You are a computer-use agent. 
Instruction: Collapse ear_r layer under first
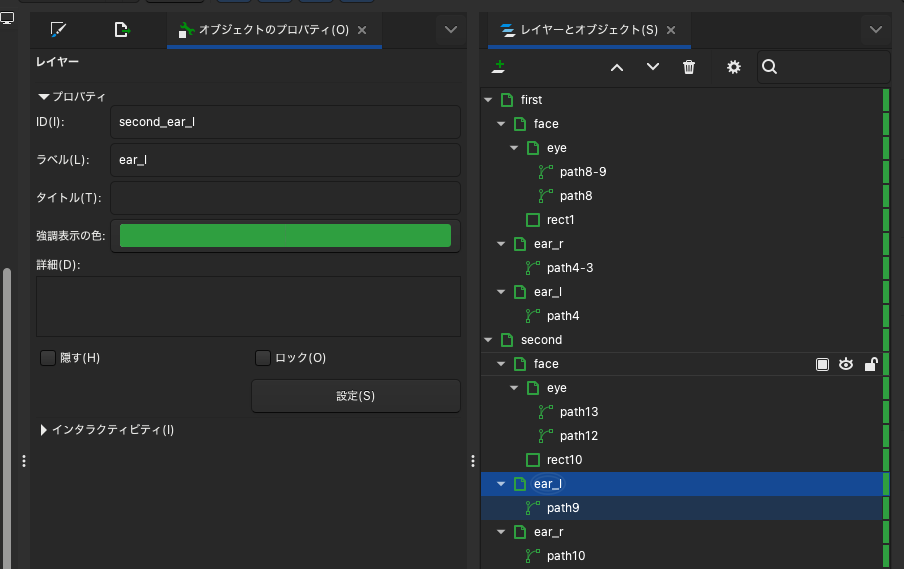[501, 244]
